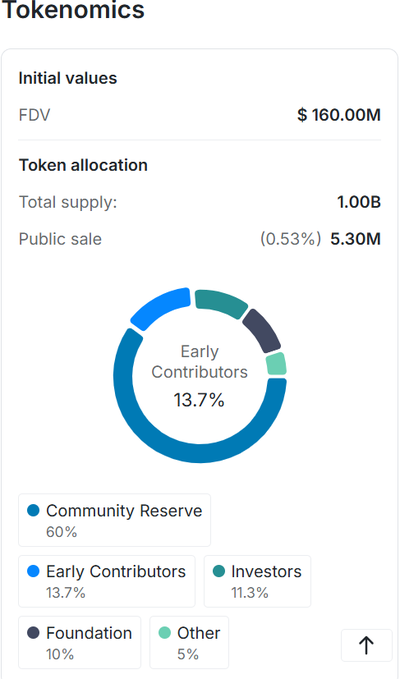Image resolution: width=400 pixels, height=679 pixels.
Task: Select the Foundation legend chip
Action: coord(80,643)
